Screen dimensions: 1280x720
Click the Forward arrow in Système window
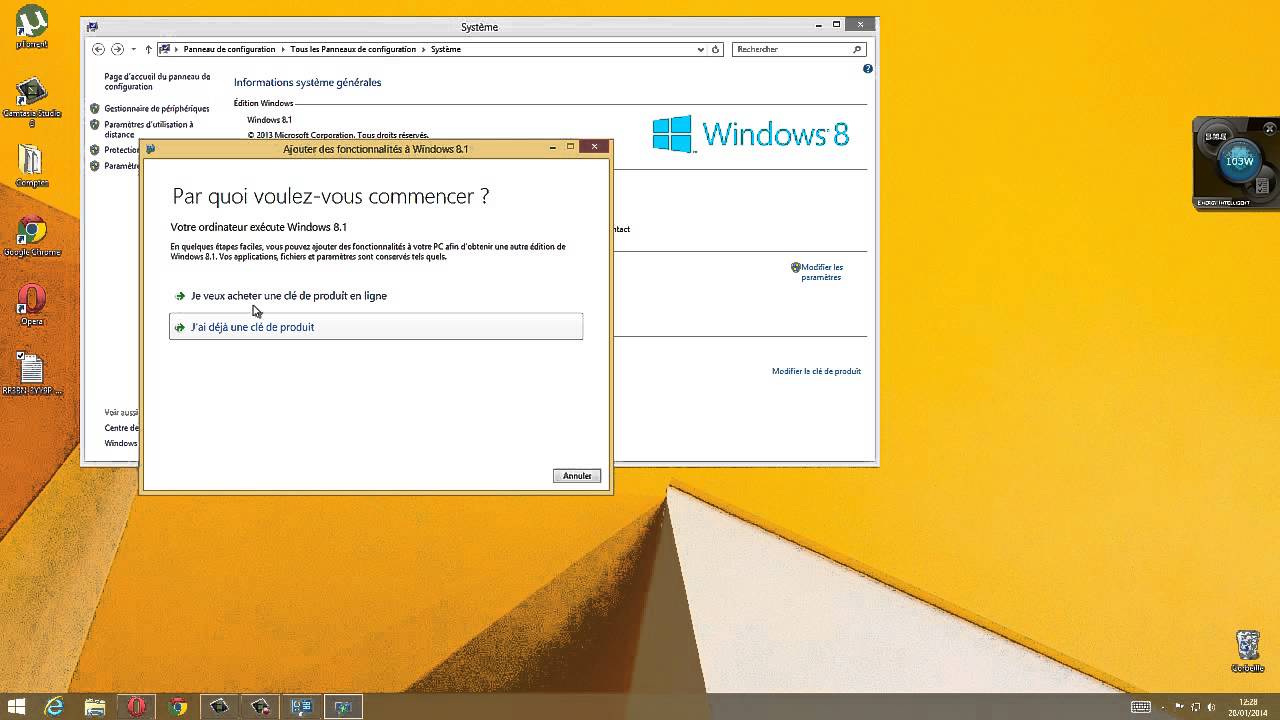117,49
